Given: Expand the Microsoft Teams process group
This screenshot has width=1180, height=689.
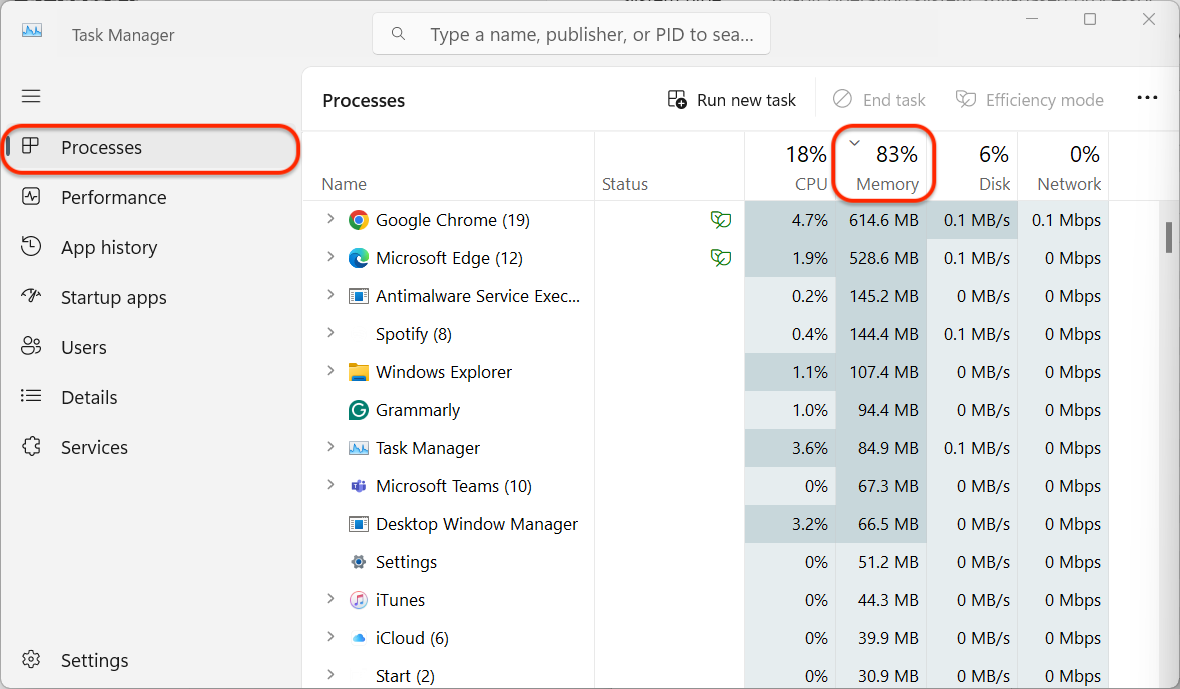Looking at the screenshot, I should (330, 484).
